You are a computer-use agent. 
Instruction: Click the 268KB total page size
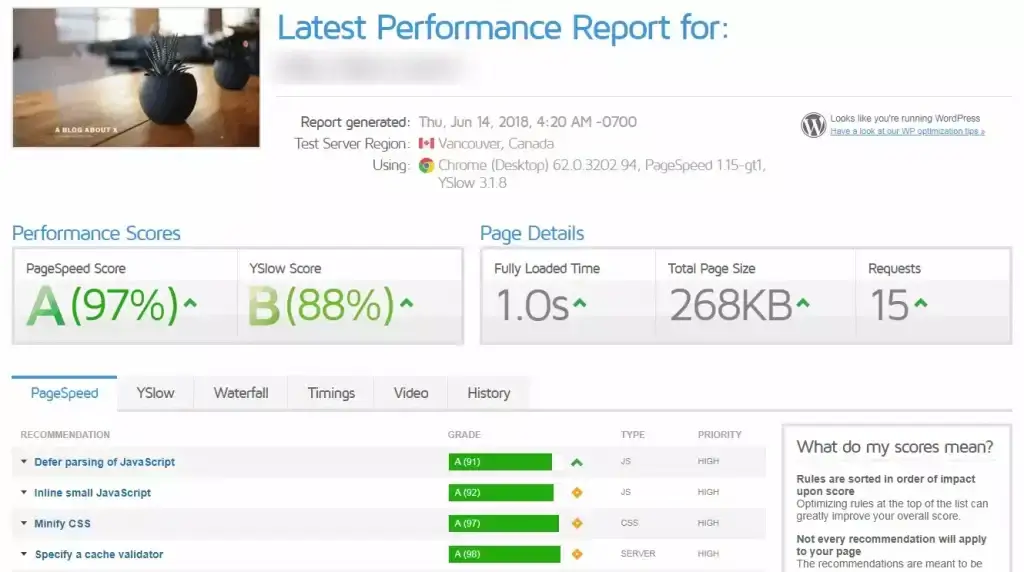tap(731, 305)
